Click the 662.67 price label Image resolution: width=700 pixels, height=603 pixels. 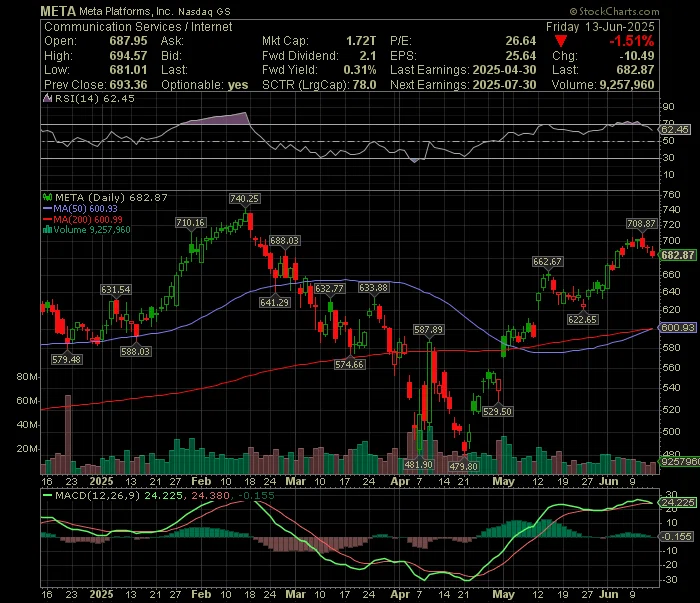pyautogui.click(x=547, y=262)
